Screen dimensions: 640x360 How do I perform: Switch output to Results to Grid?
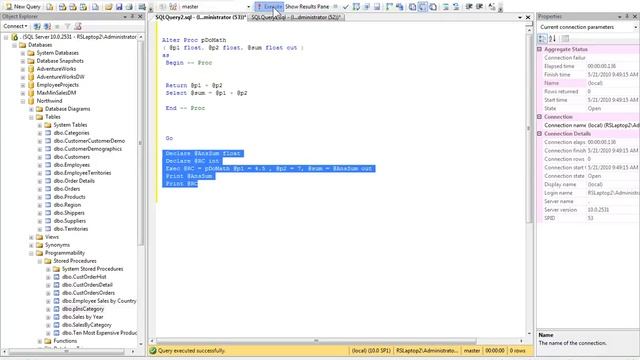tap(422, 7)
